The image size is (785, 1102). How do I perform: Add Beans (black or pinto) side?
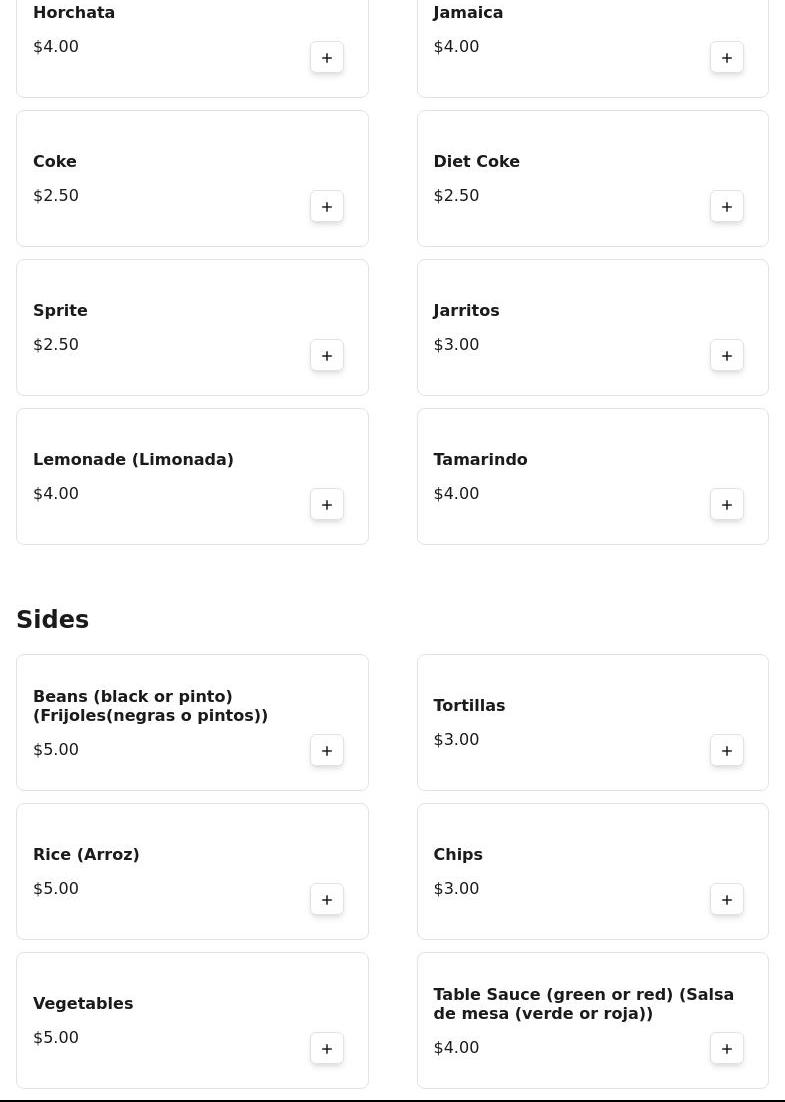[327, 751]
